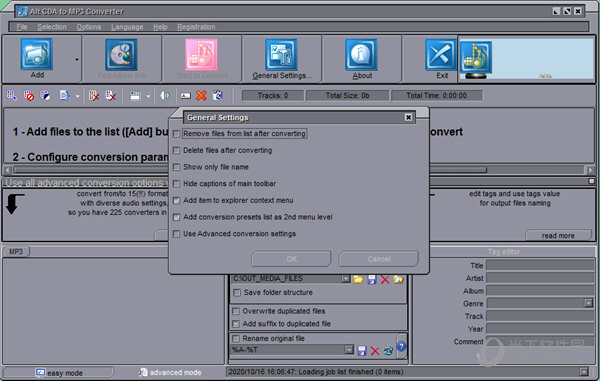This screenshot has height=381, width=600.
Task: Expand the status bar log dropdown
Action: click(x=584, y=371)
